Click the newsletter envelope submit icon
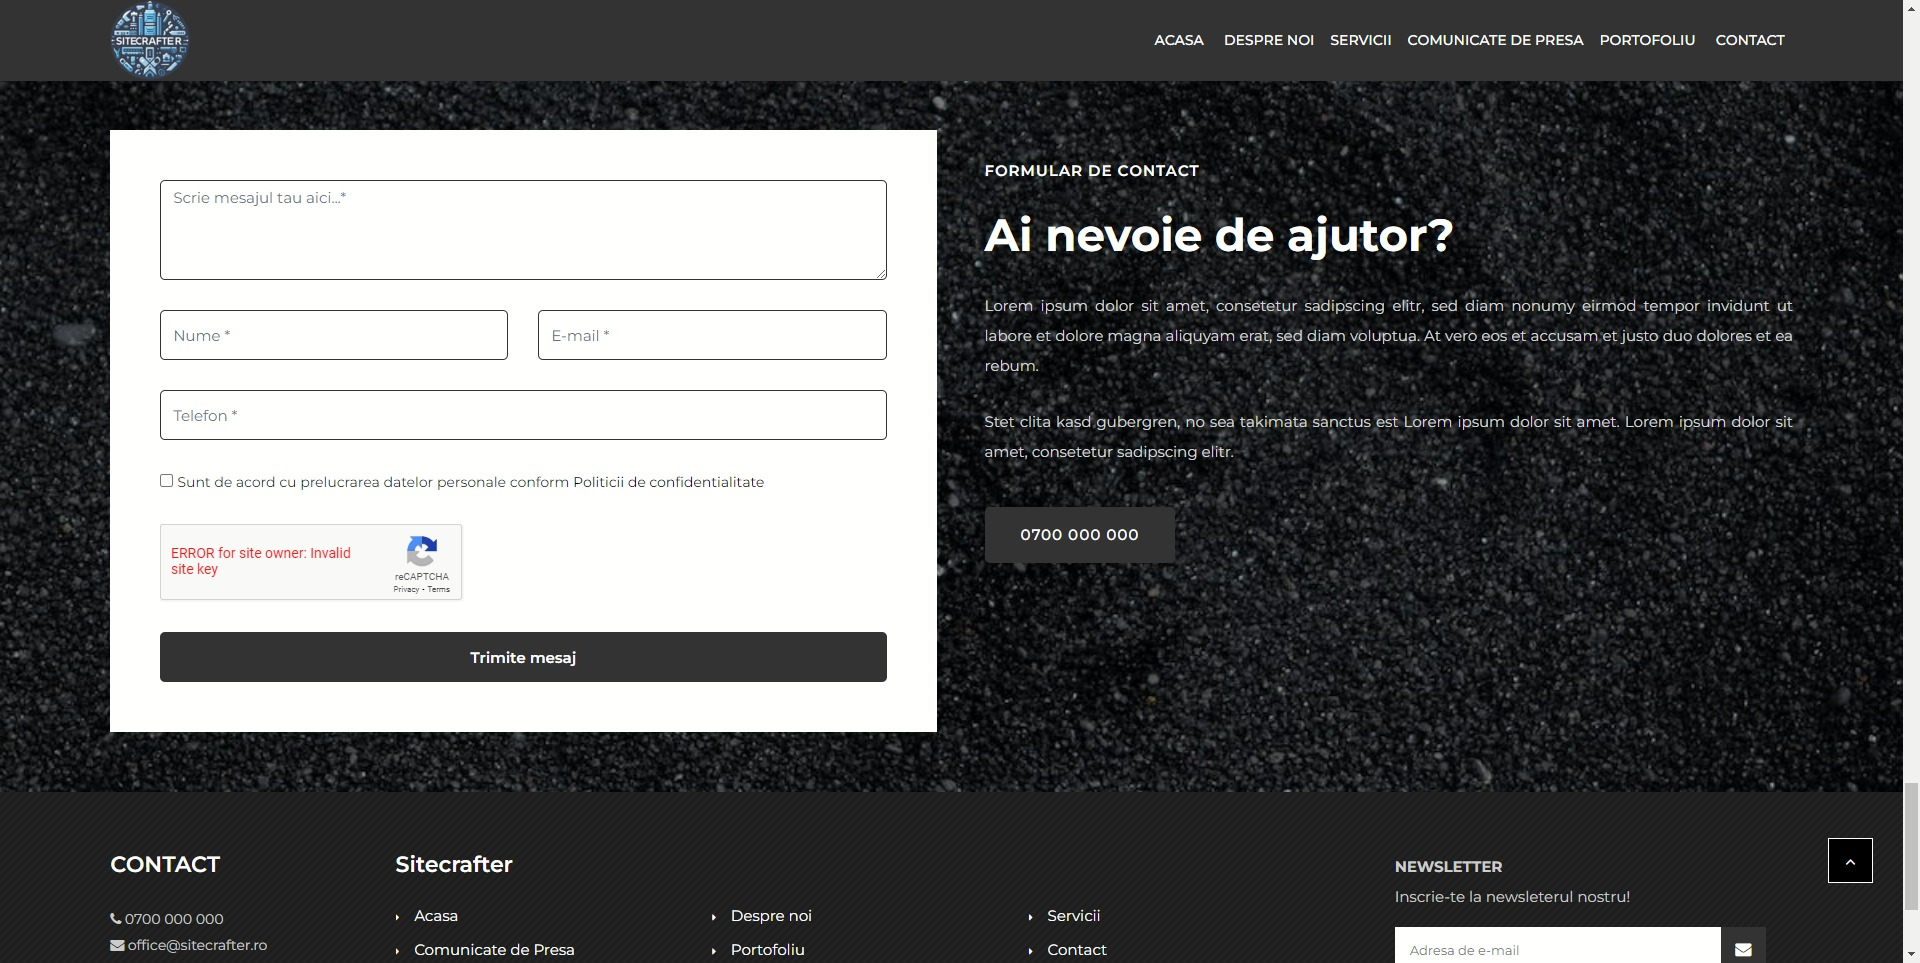Image resolution: width=1920 pixels, height=963 pixels. point(1743,949)
